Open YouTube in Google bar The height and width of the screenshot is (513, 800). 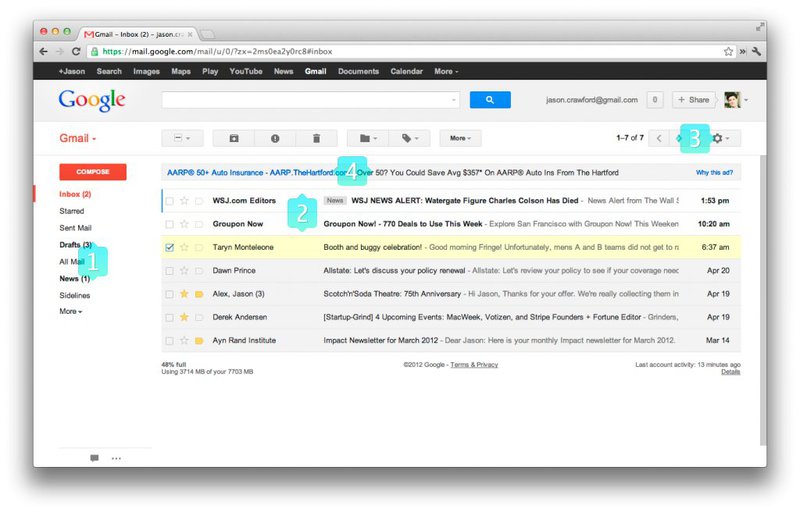coord(246,71)
